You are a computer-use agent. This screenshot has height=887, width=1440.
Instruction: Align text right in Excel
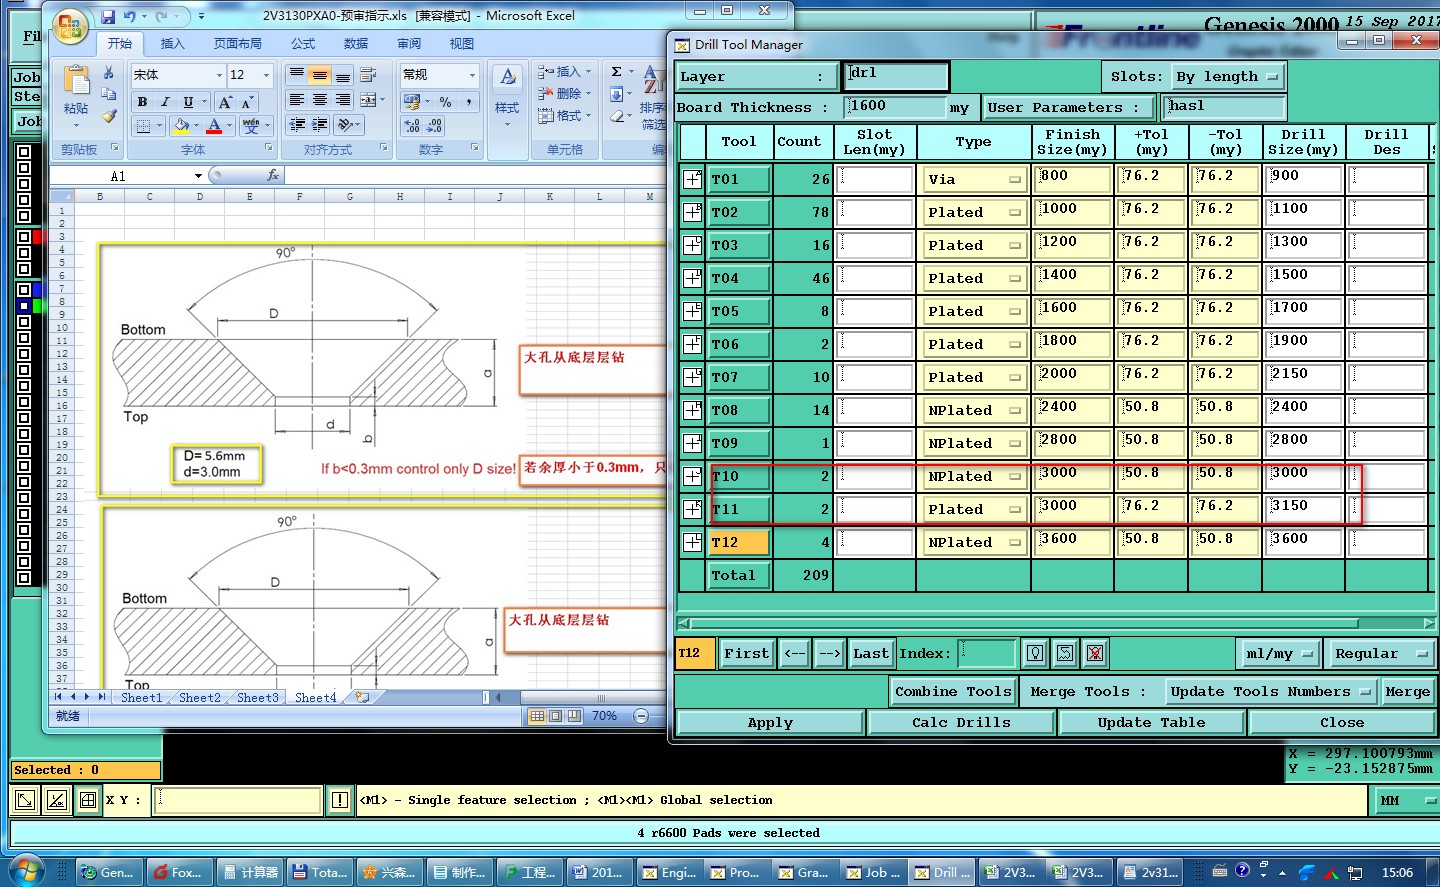[x=343, y=100]
